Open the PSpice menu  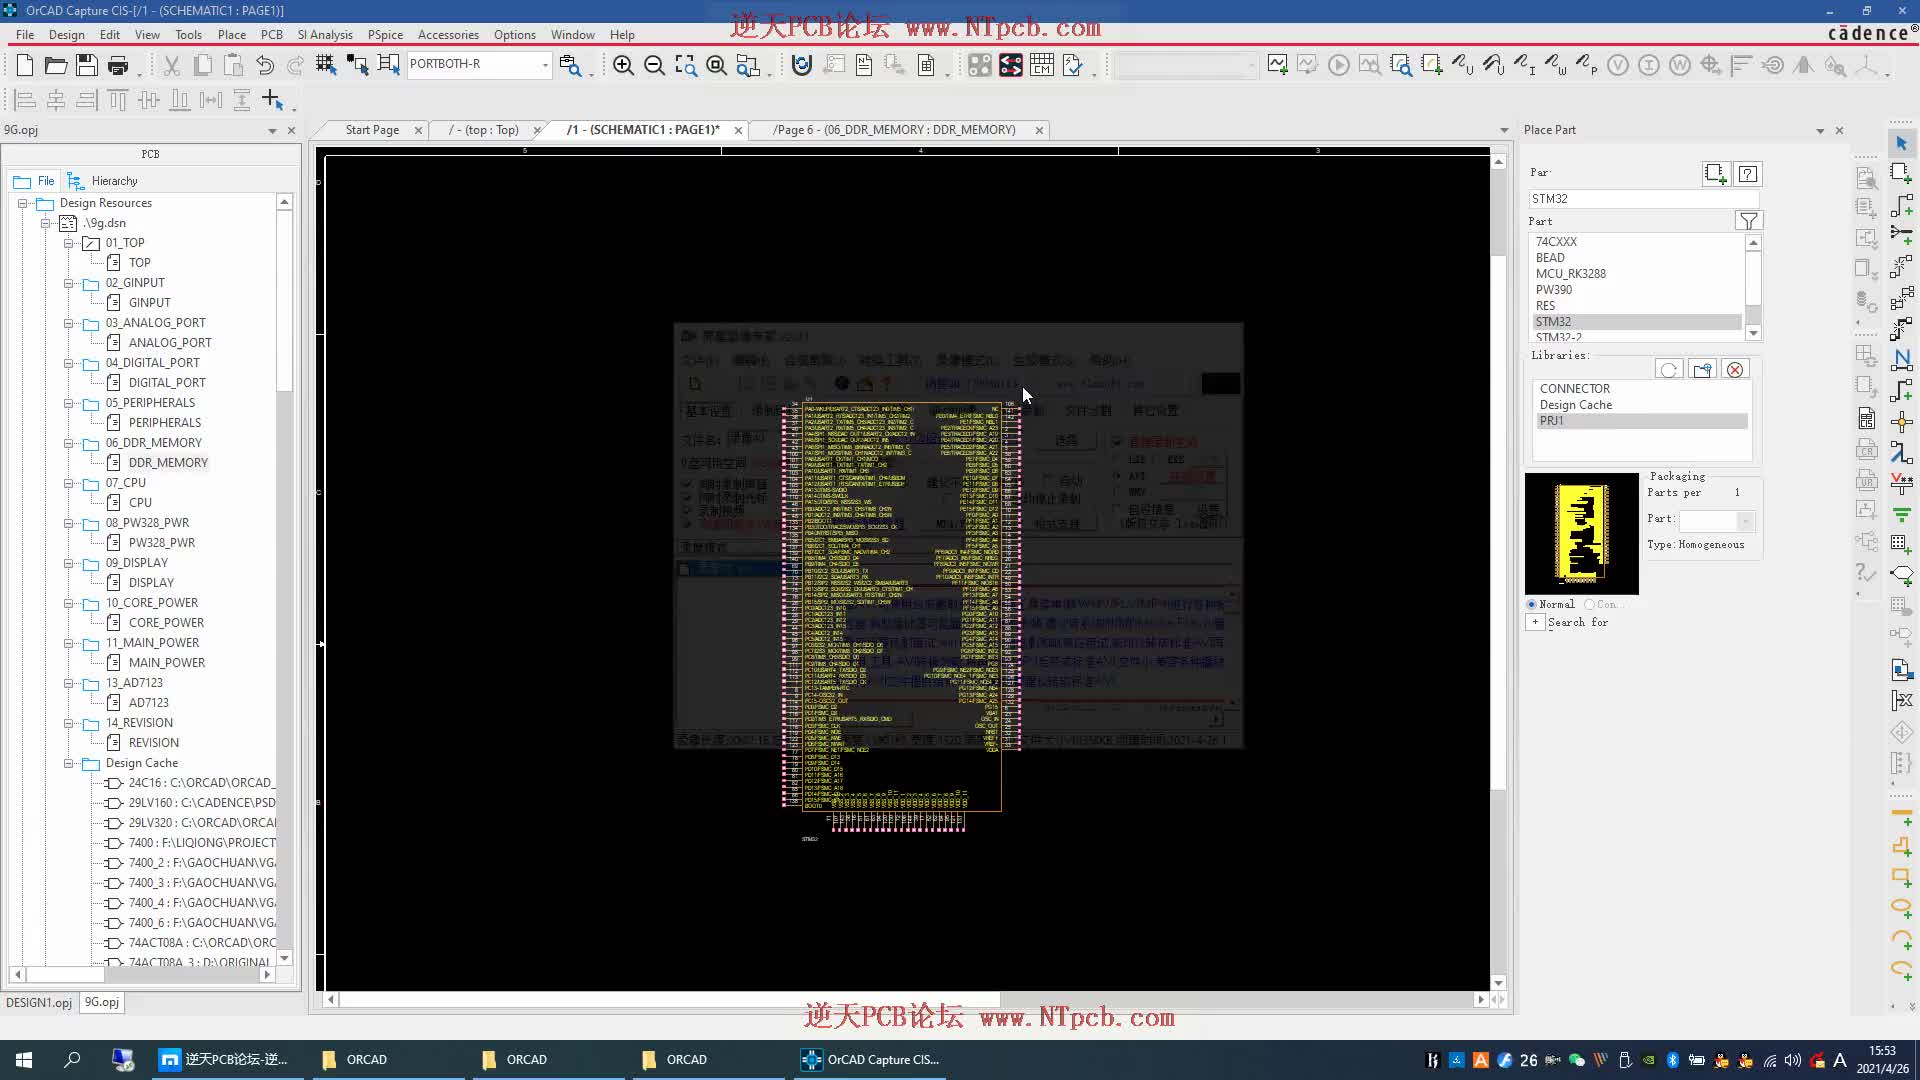point(385,34)
